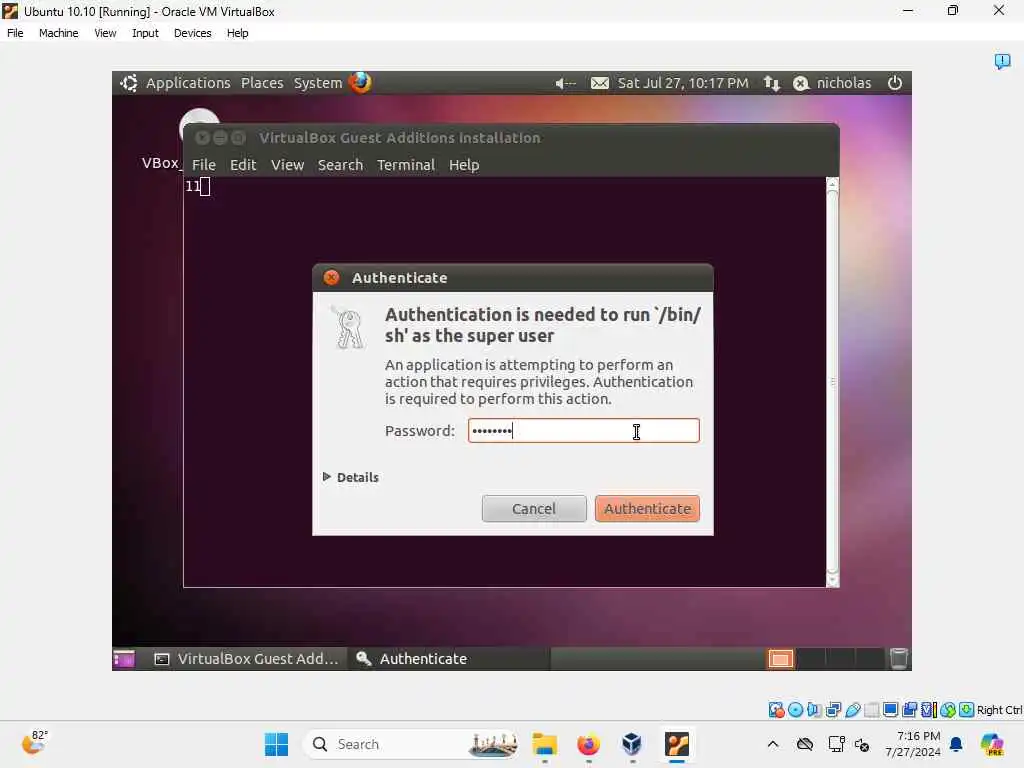Expand the Details section in Authenticate dialog
Image resolution: width=1024 pixels, height=768 pixels.
point(351,477)
